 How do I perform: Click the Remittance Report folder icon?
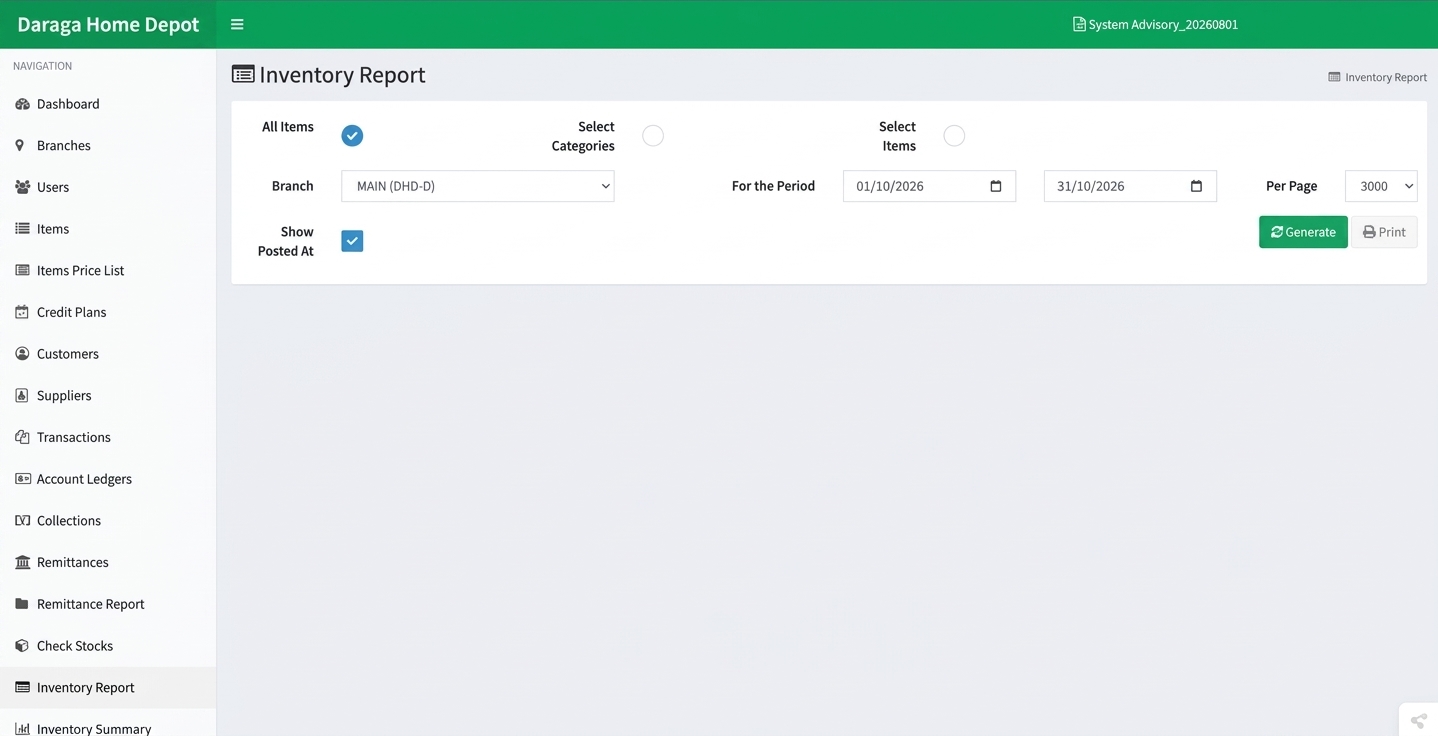coord(22,604)
